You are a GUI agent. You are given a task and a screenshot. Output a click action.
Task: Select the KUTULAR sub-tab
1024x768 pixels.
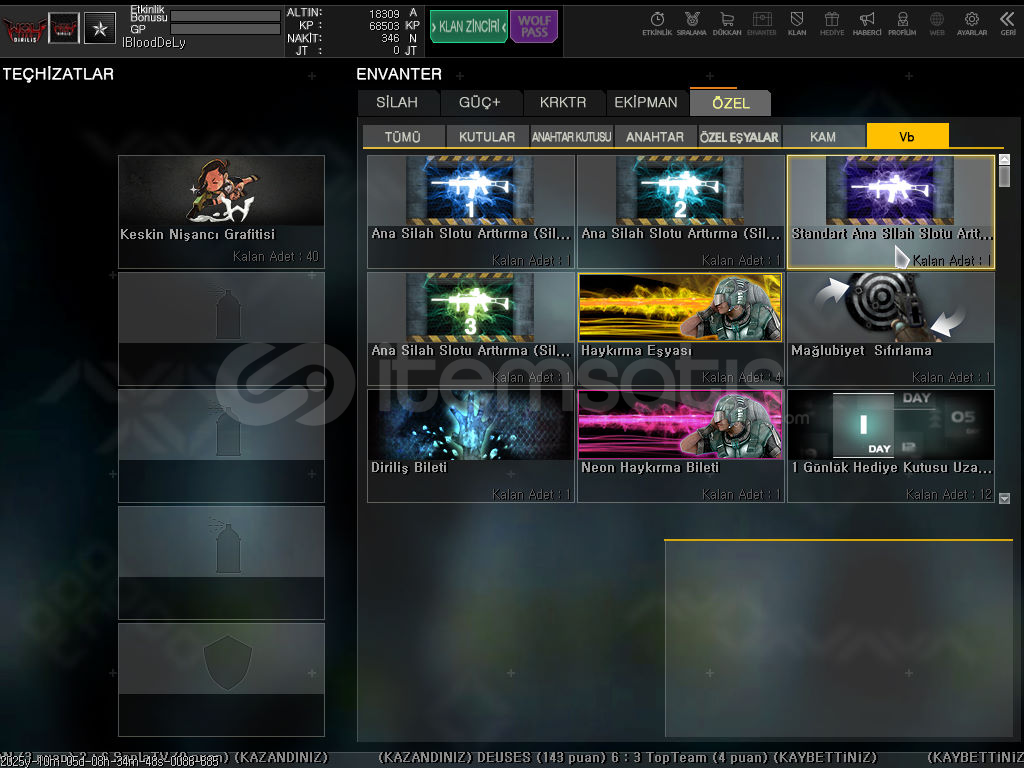pyautogui.click(x=487, y=137)
